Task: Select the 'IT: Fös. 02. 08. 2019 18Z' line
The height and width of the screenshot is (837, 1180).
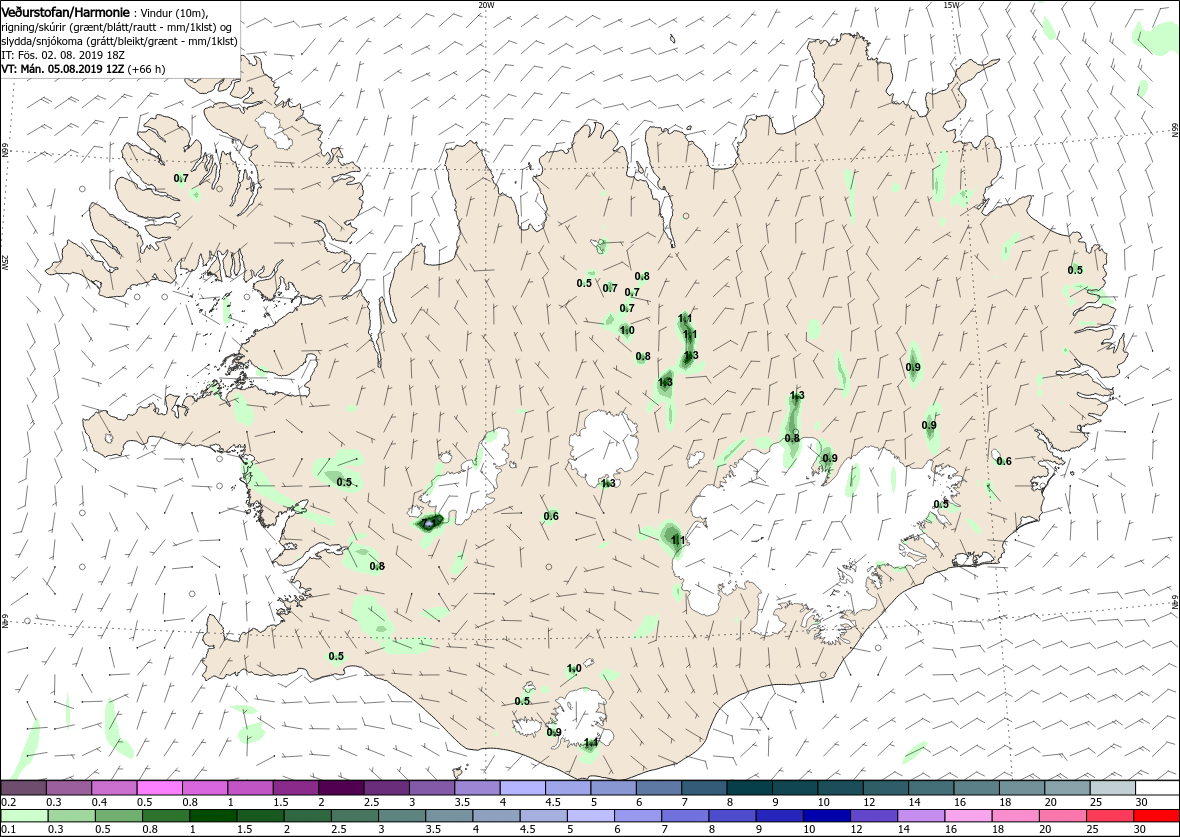Action: coord(62,56)
